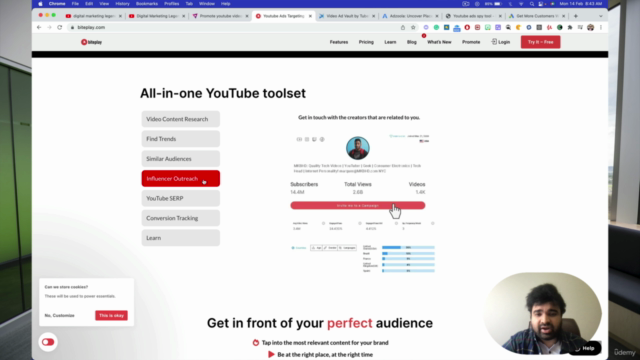Open the reading list icon beside Extensions
Image resolution: width=640 pixels, height=360 pixels.
tap(580, 27)
